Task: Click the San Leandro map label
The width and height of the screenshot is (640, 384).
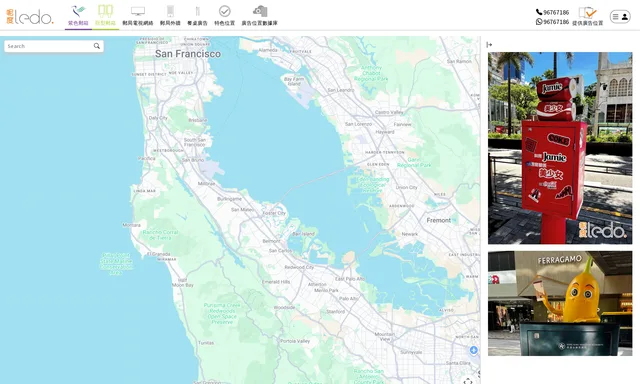Action: pyautogui.click(x=341, y=90)
